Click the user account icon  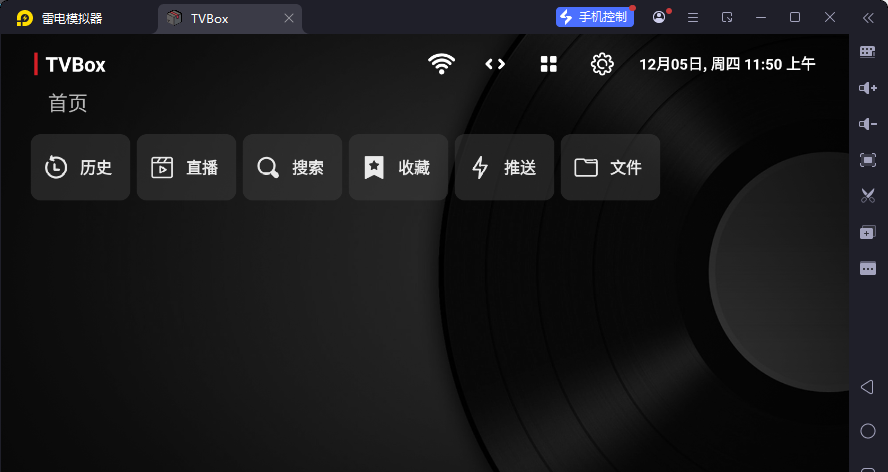(x=659, y=17)
